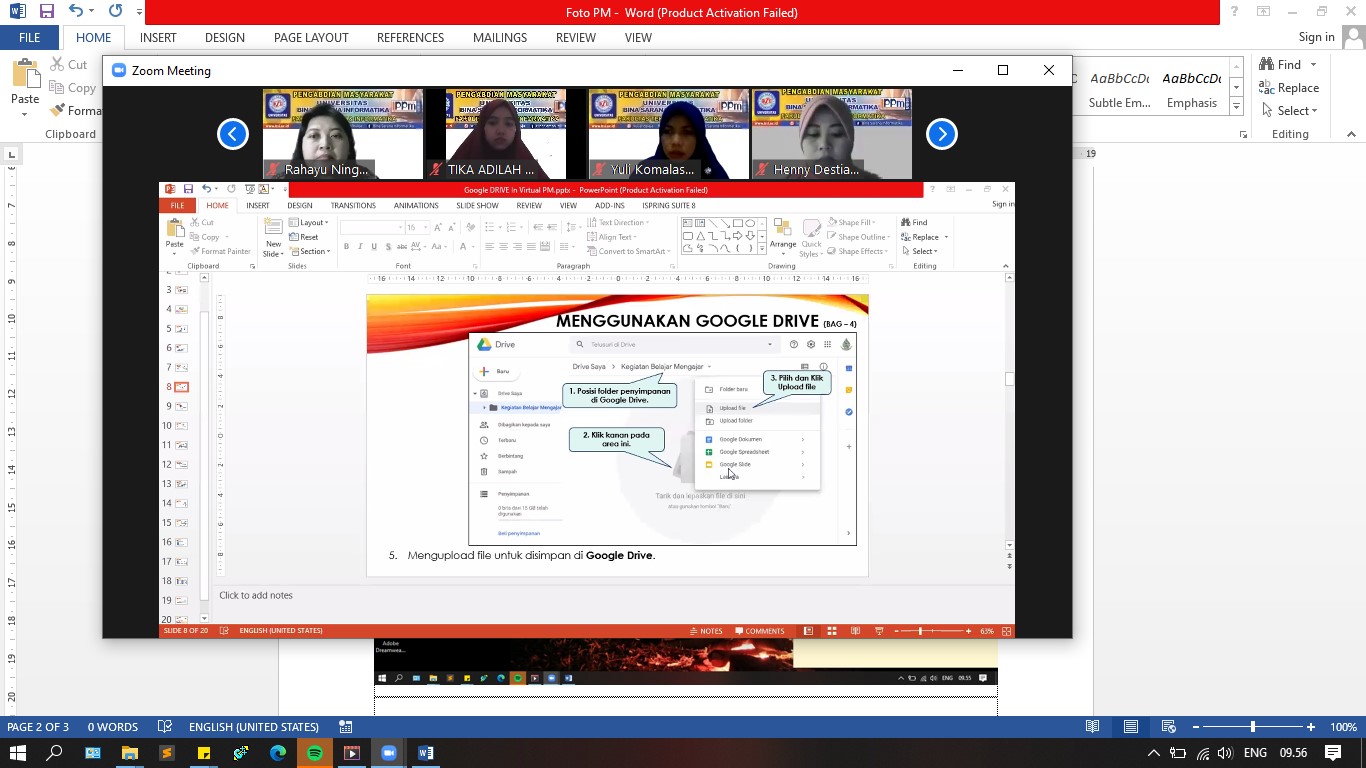Show the next row of styles
Image resolution: width=1366 pixels, height=768 pixels.
(x=1237, y=89)
